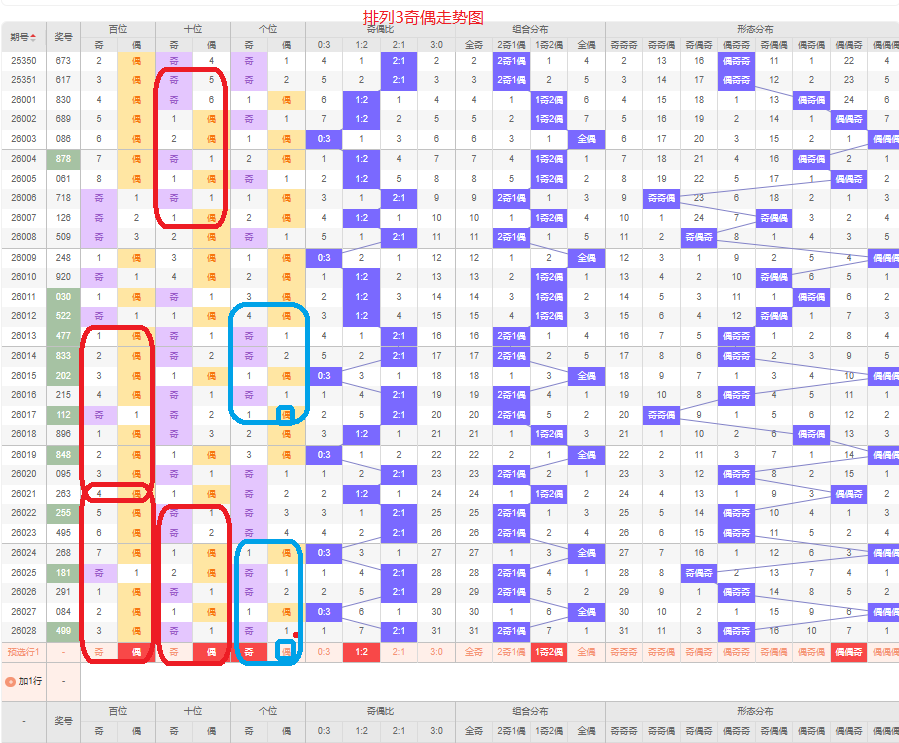Screen dimensions: 899x743
Task: Click award number 086
Action: 63,139
